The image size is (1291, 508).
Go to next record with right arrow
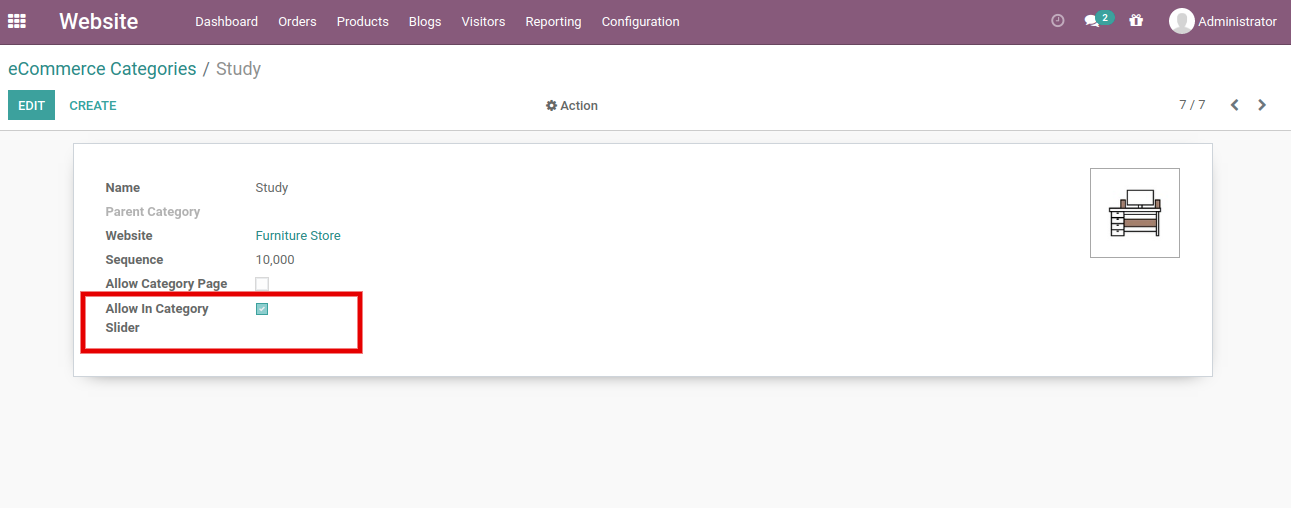click(1262, 105)
